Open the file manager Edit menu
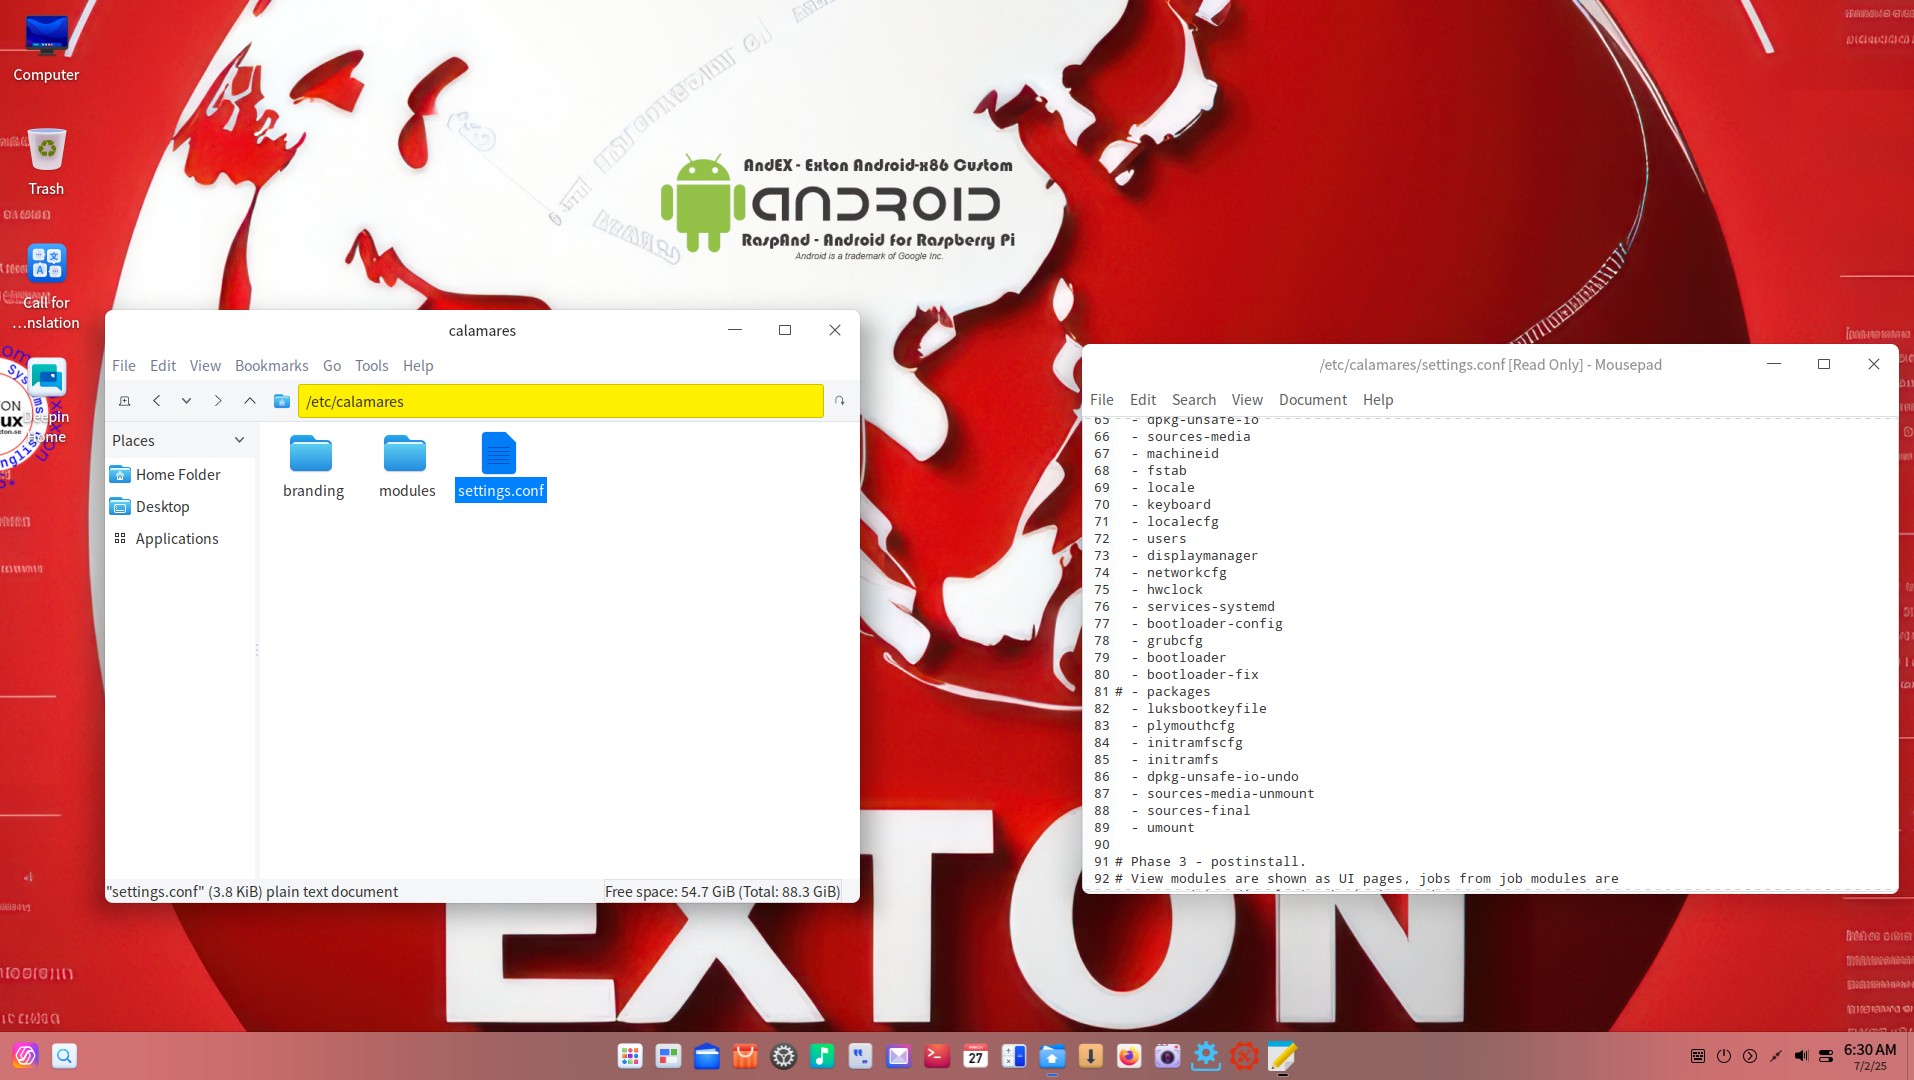 pos(163,366)
